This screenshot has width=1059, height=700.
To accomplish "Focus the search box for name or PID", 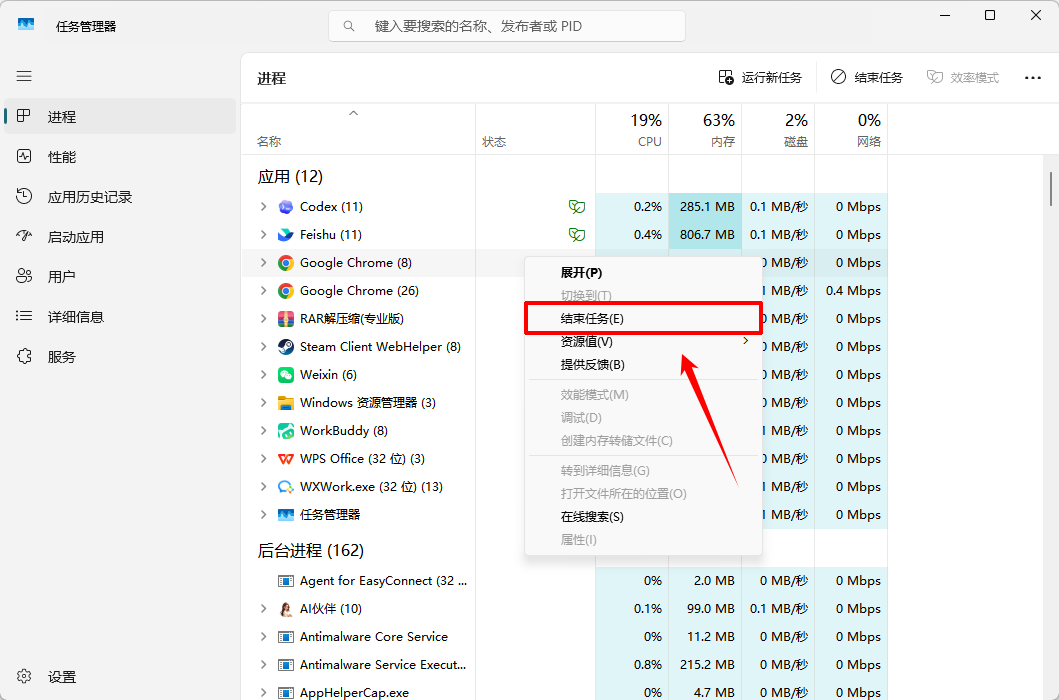I will coord(507,26).
